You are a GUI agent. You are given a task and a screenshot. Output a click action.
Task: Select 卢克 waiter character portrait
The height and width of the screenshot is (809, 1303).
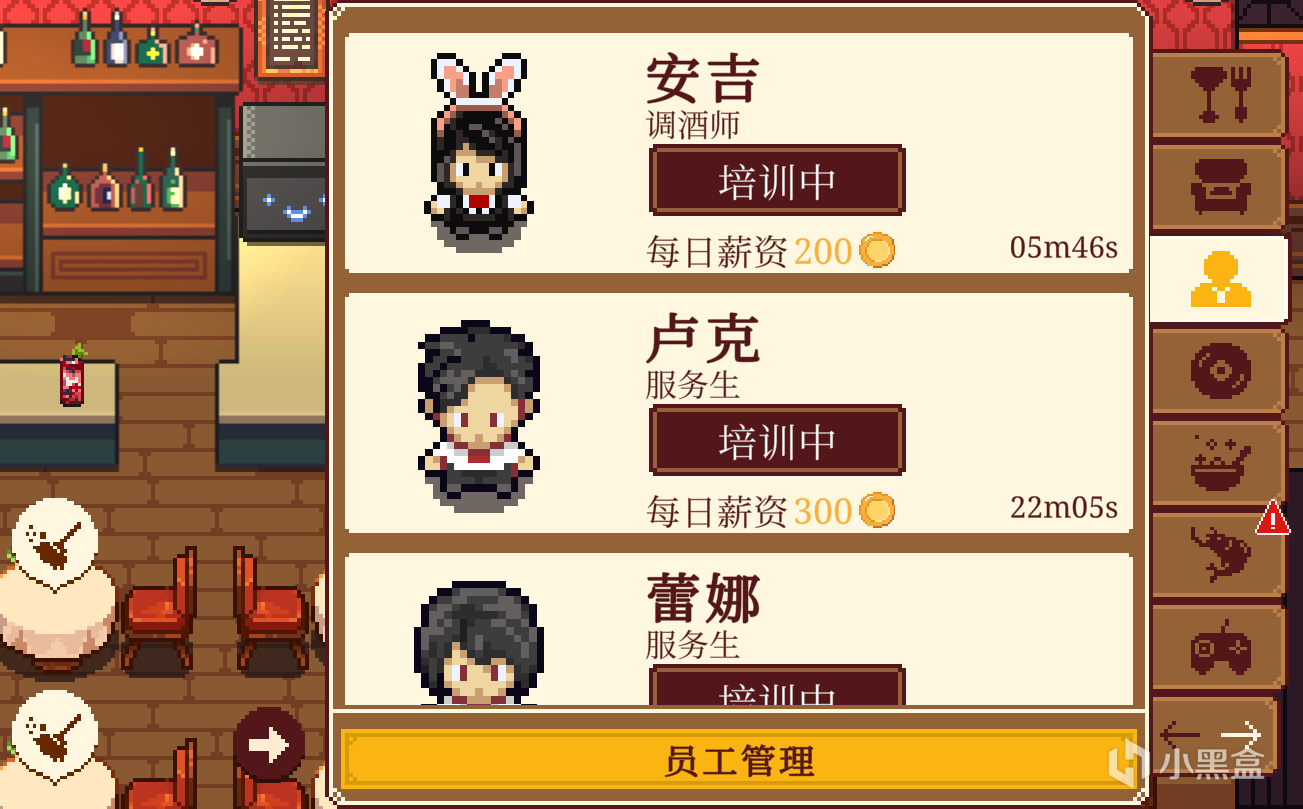pos(479,415)
